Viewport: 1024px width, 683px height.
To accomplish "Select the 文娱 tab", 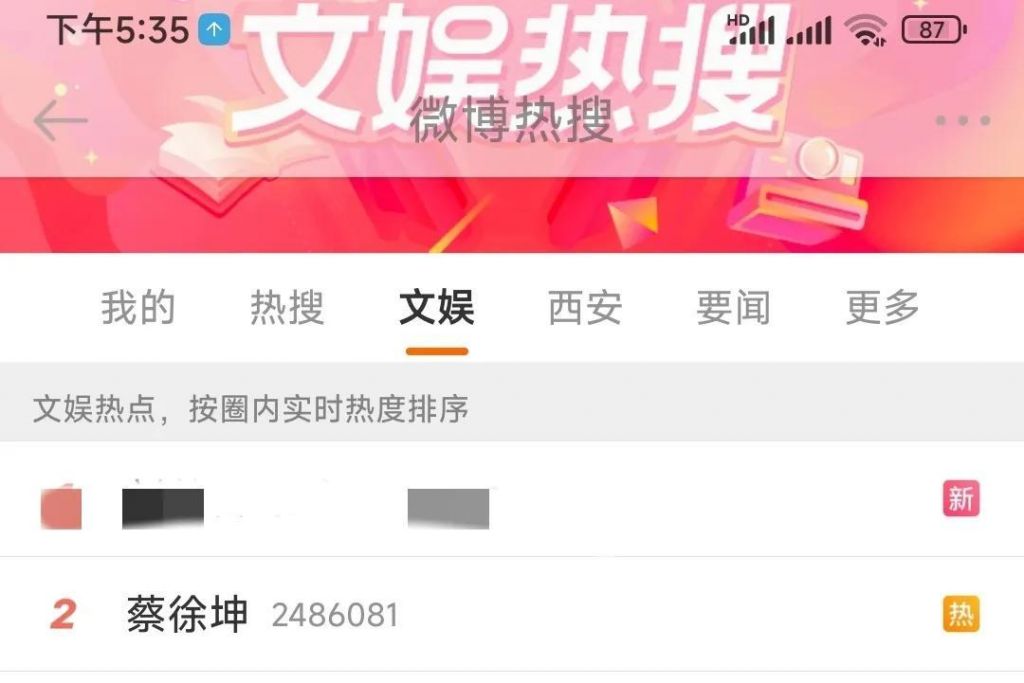I will tap(437, 308).
